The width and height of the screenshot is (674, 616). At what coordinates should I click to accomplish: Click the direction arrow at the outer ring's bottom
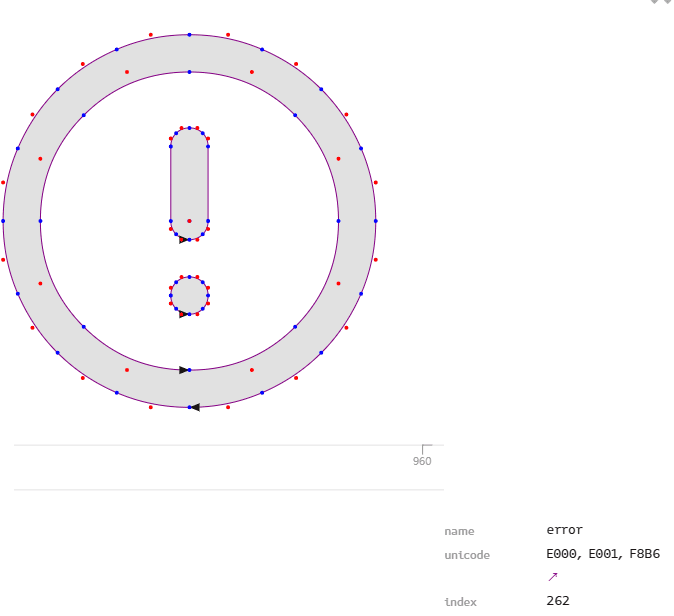pos(195,407)
